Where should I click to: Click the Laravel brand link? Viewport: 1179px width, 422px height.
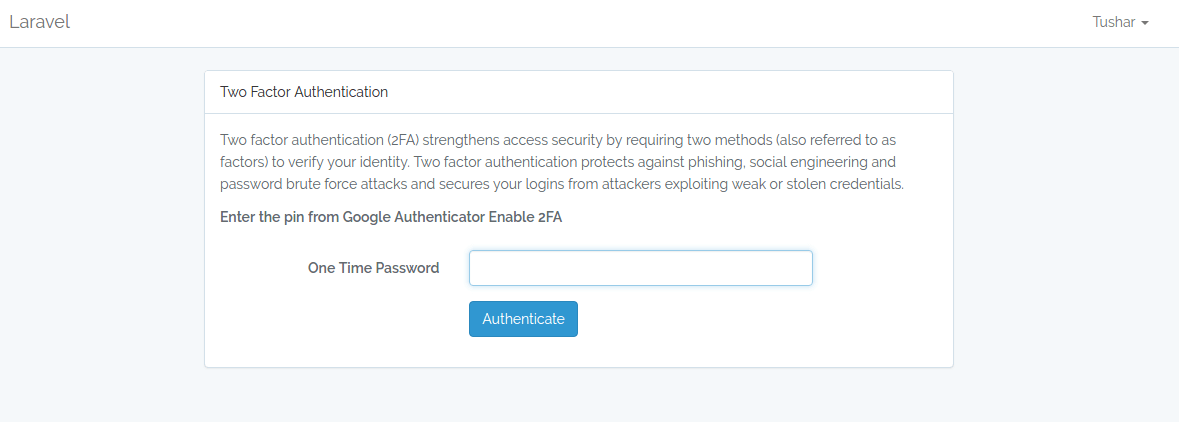click(x=39, y=22)
